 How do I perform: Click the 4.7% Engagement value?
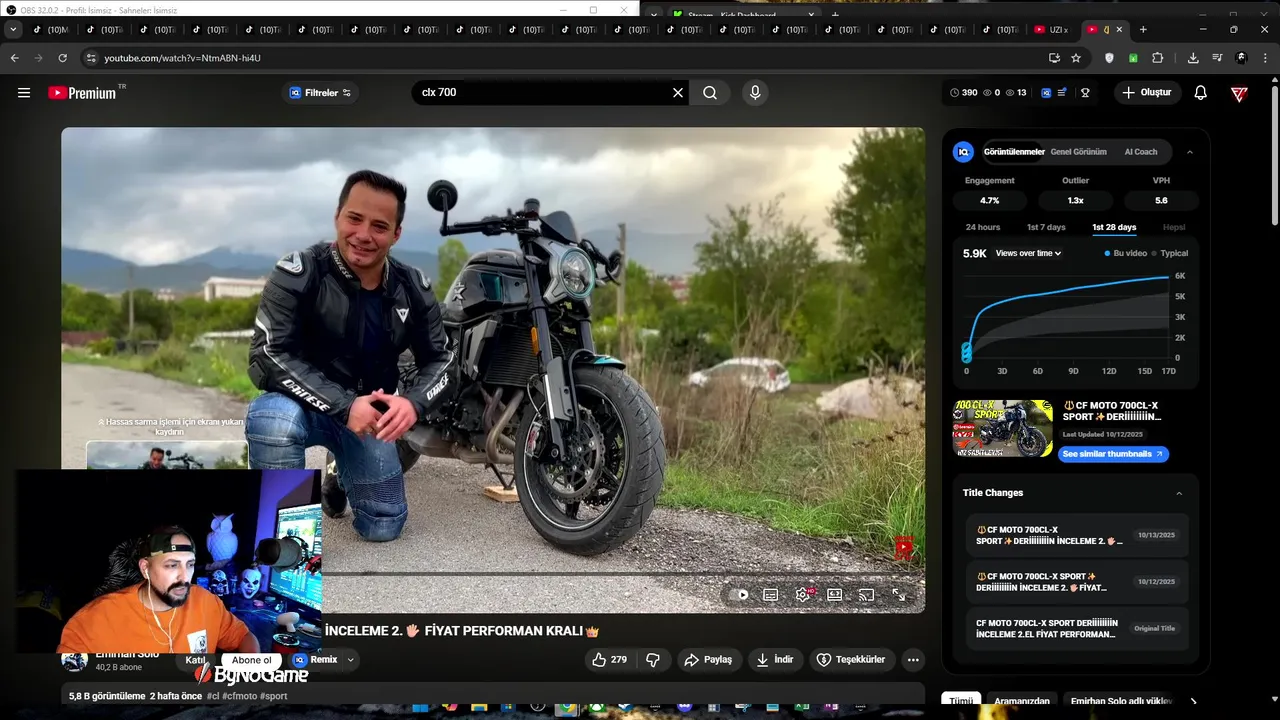pyautogui.click(x=989, y=200)
